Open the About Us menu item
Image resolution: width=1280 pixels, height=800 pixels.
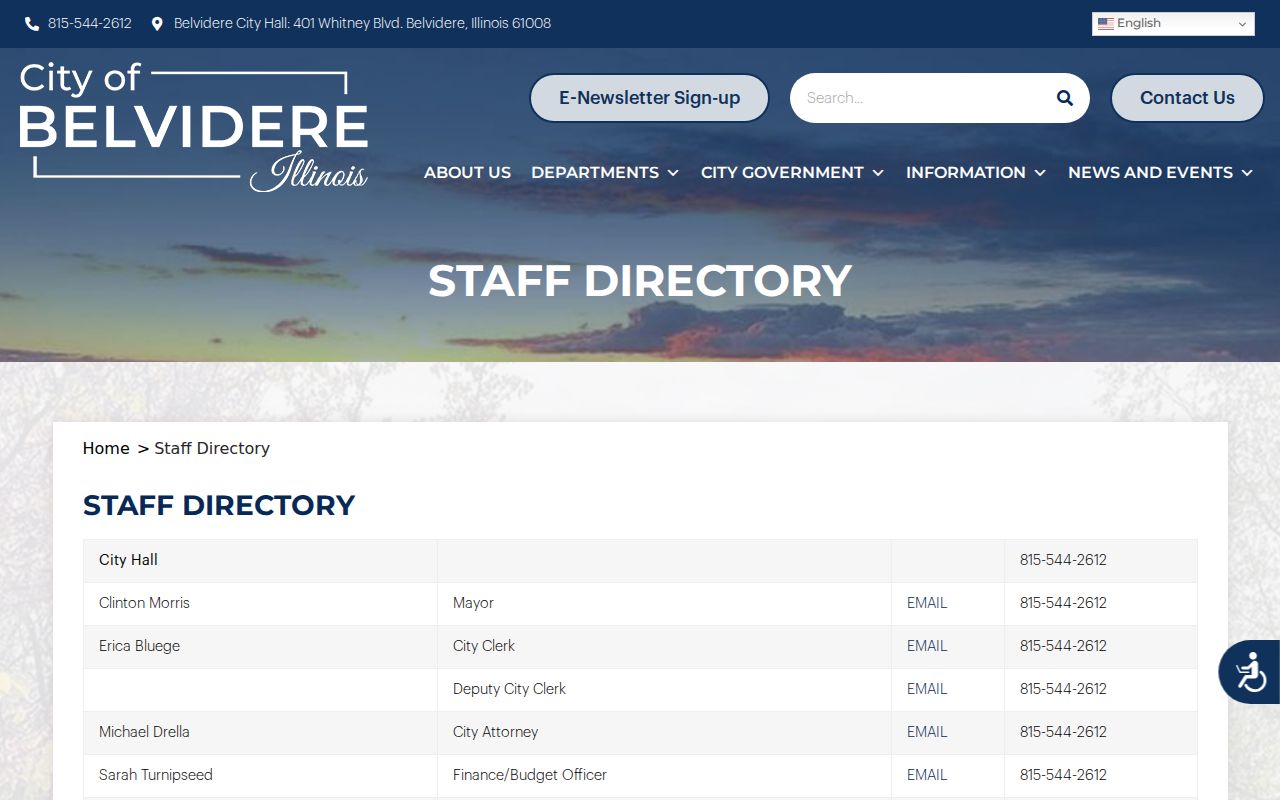(467, 173)
